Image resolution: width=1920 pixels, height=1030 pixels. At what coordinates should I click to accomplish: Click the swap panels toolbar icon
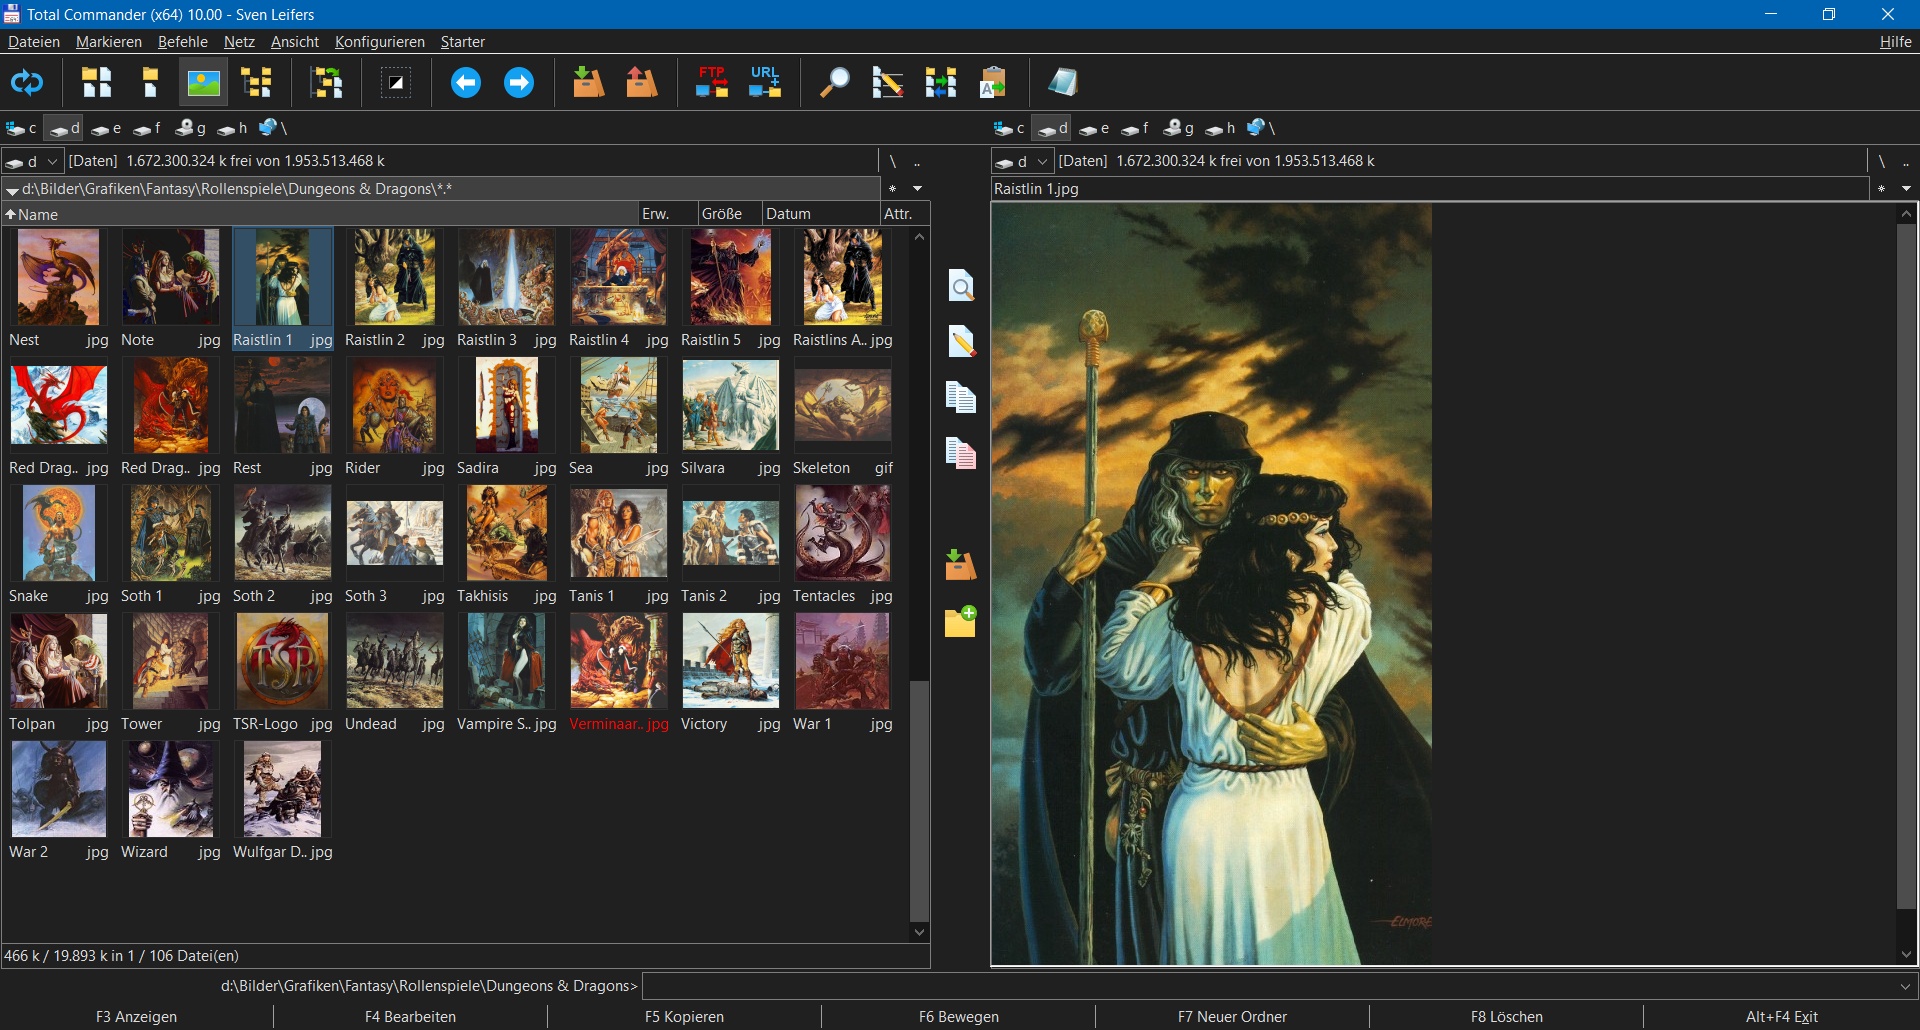click(x=327, y=83)
